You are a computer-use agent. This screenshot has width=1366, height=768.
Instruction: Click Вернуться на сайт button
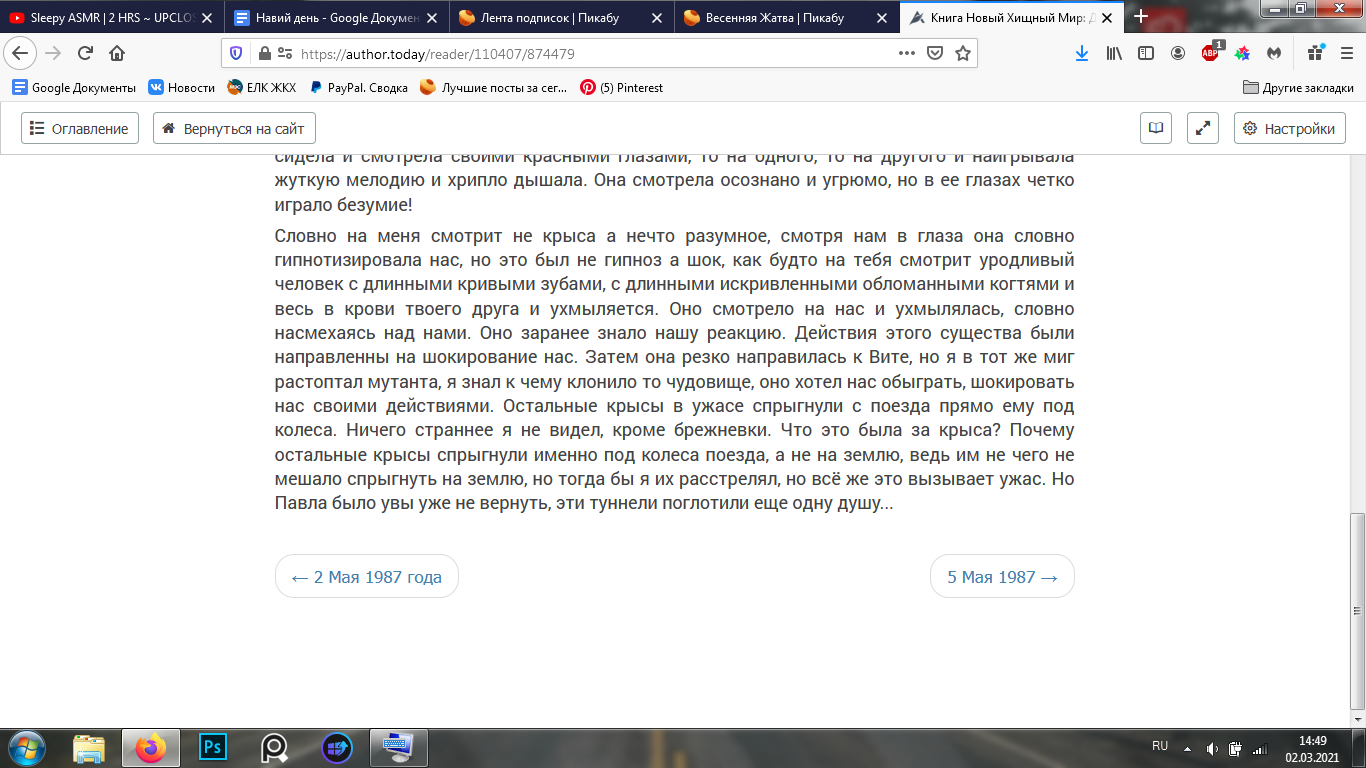point(235,128)
